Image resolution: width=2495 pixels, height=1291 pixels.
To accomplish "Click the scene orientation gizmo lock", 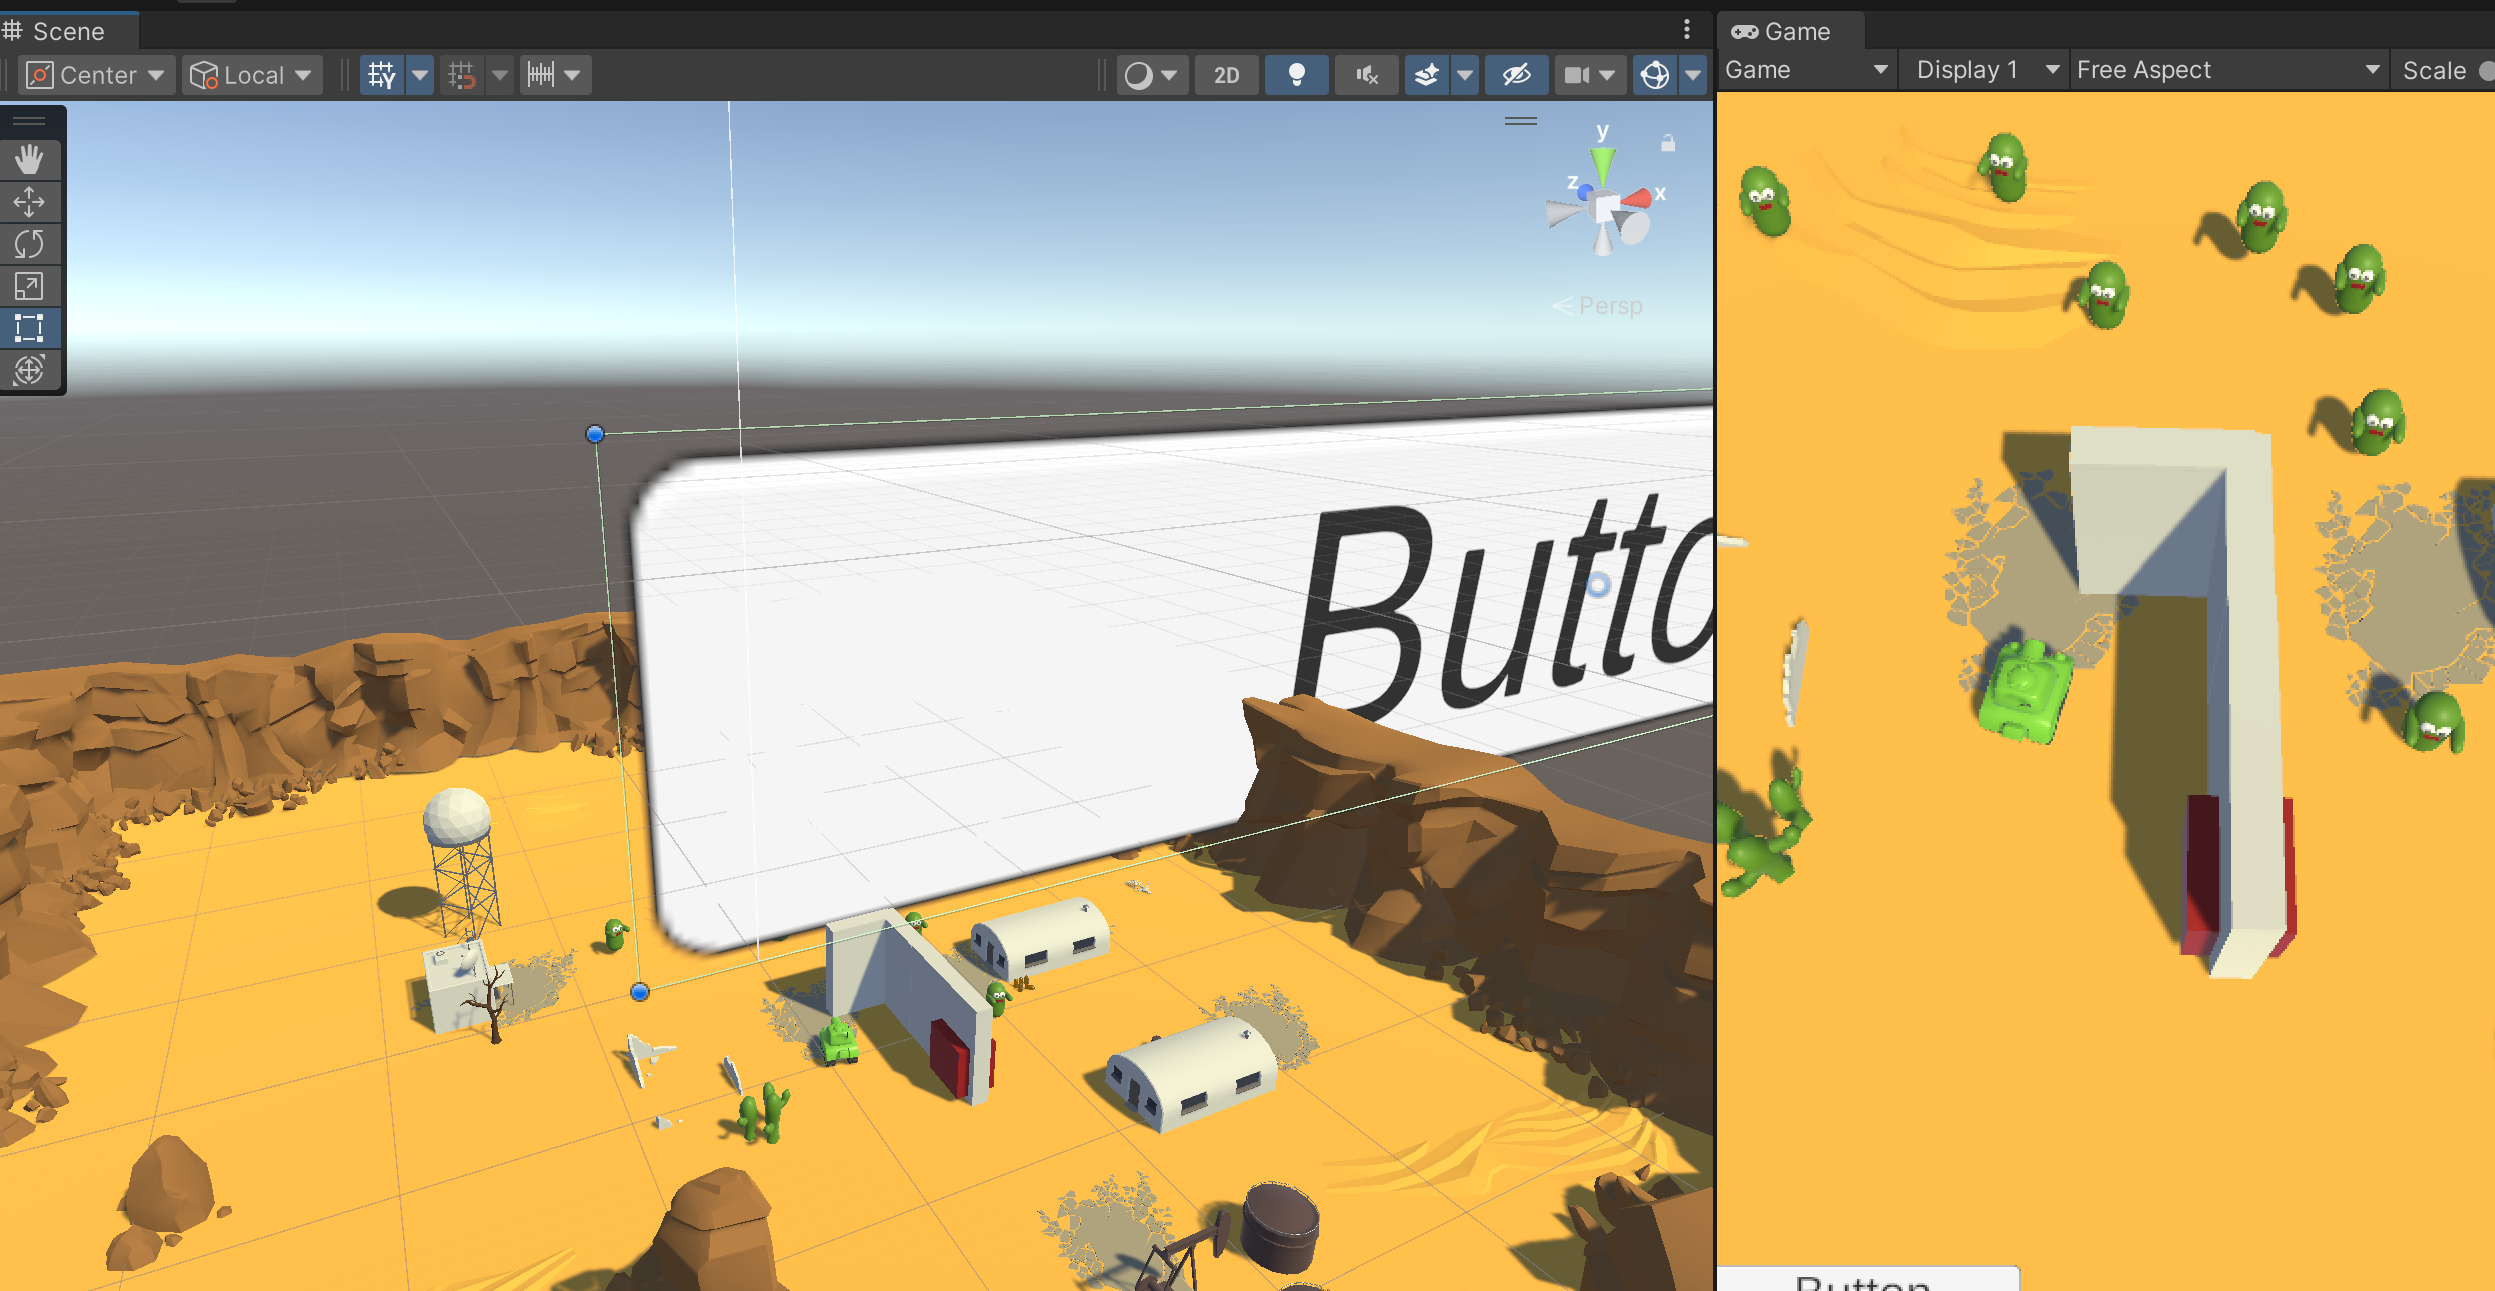I will tap(1668, 144).
